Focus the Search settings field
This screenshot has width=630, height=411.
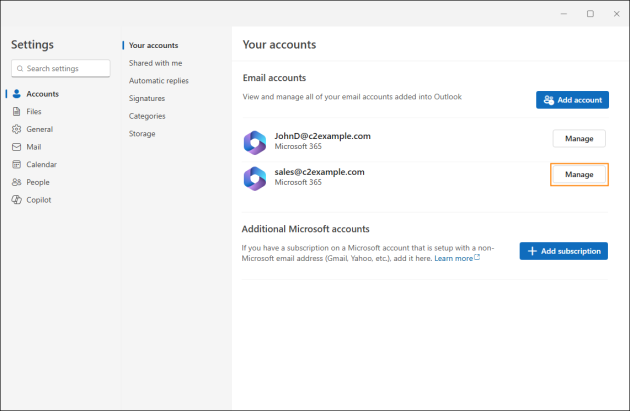pos(61,69)
